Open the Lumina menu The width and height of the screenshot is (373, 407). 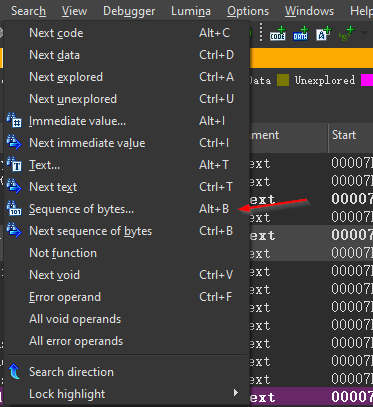tap(191, 11)
